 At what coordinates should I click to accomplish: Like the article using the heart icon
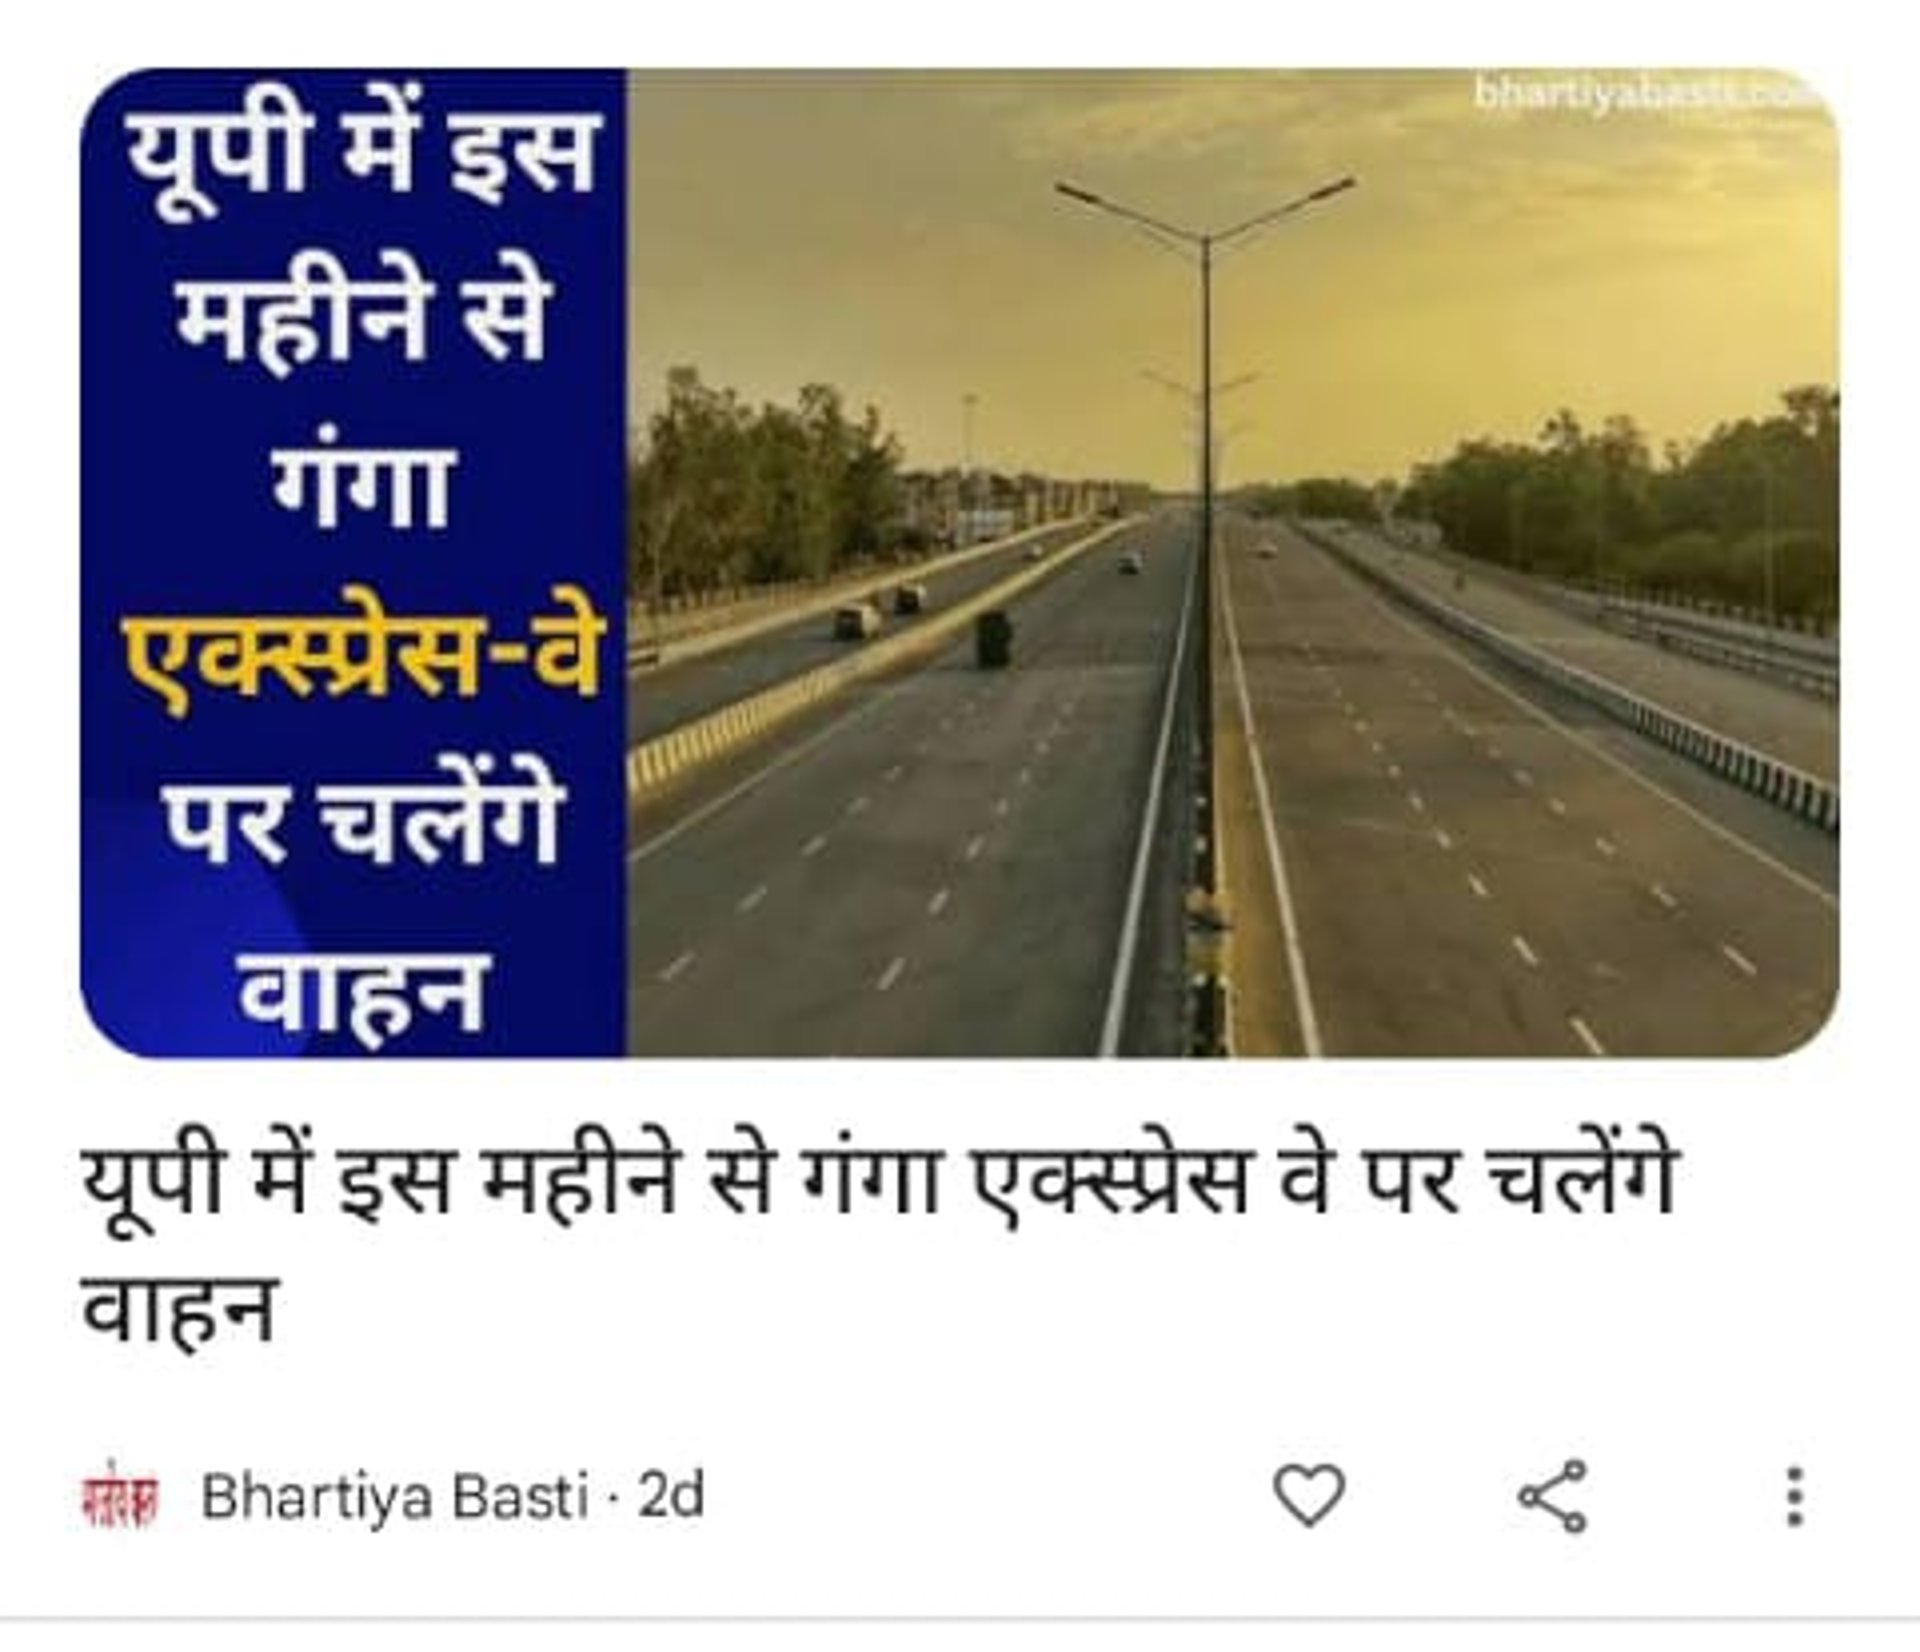coord(1308,1495)
